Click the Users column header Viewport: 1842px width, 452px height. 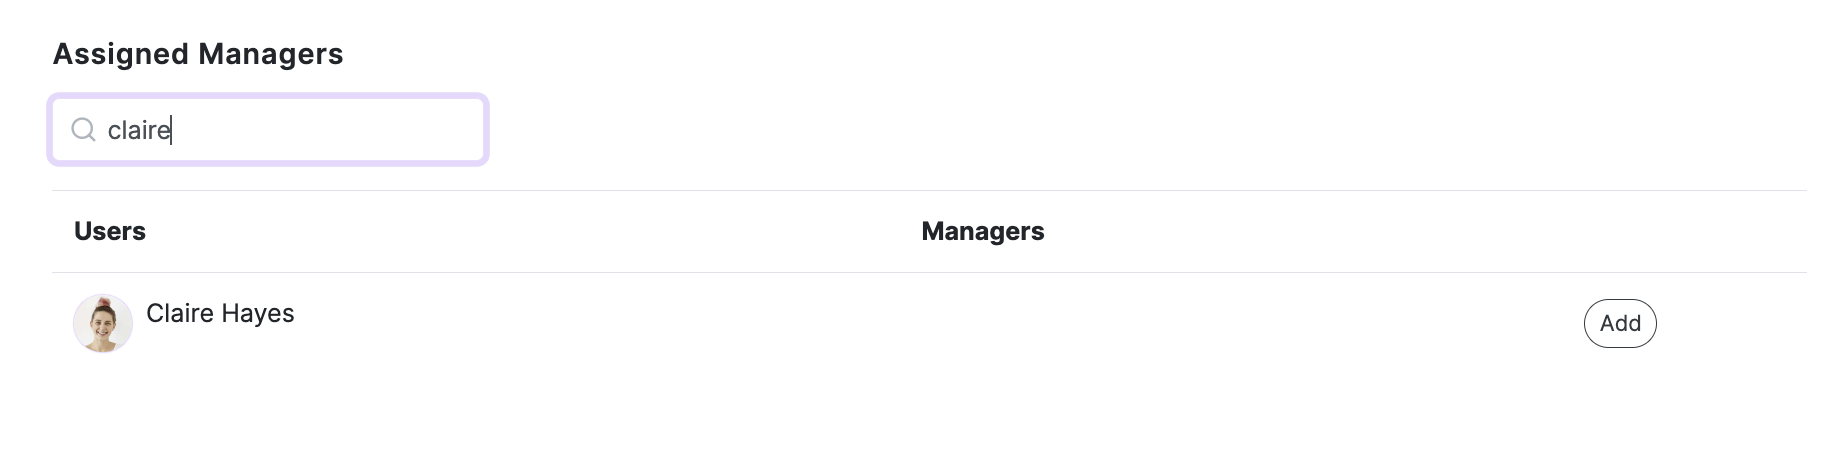click(x=110, y=231)
